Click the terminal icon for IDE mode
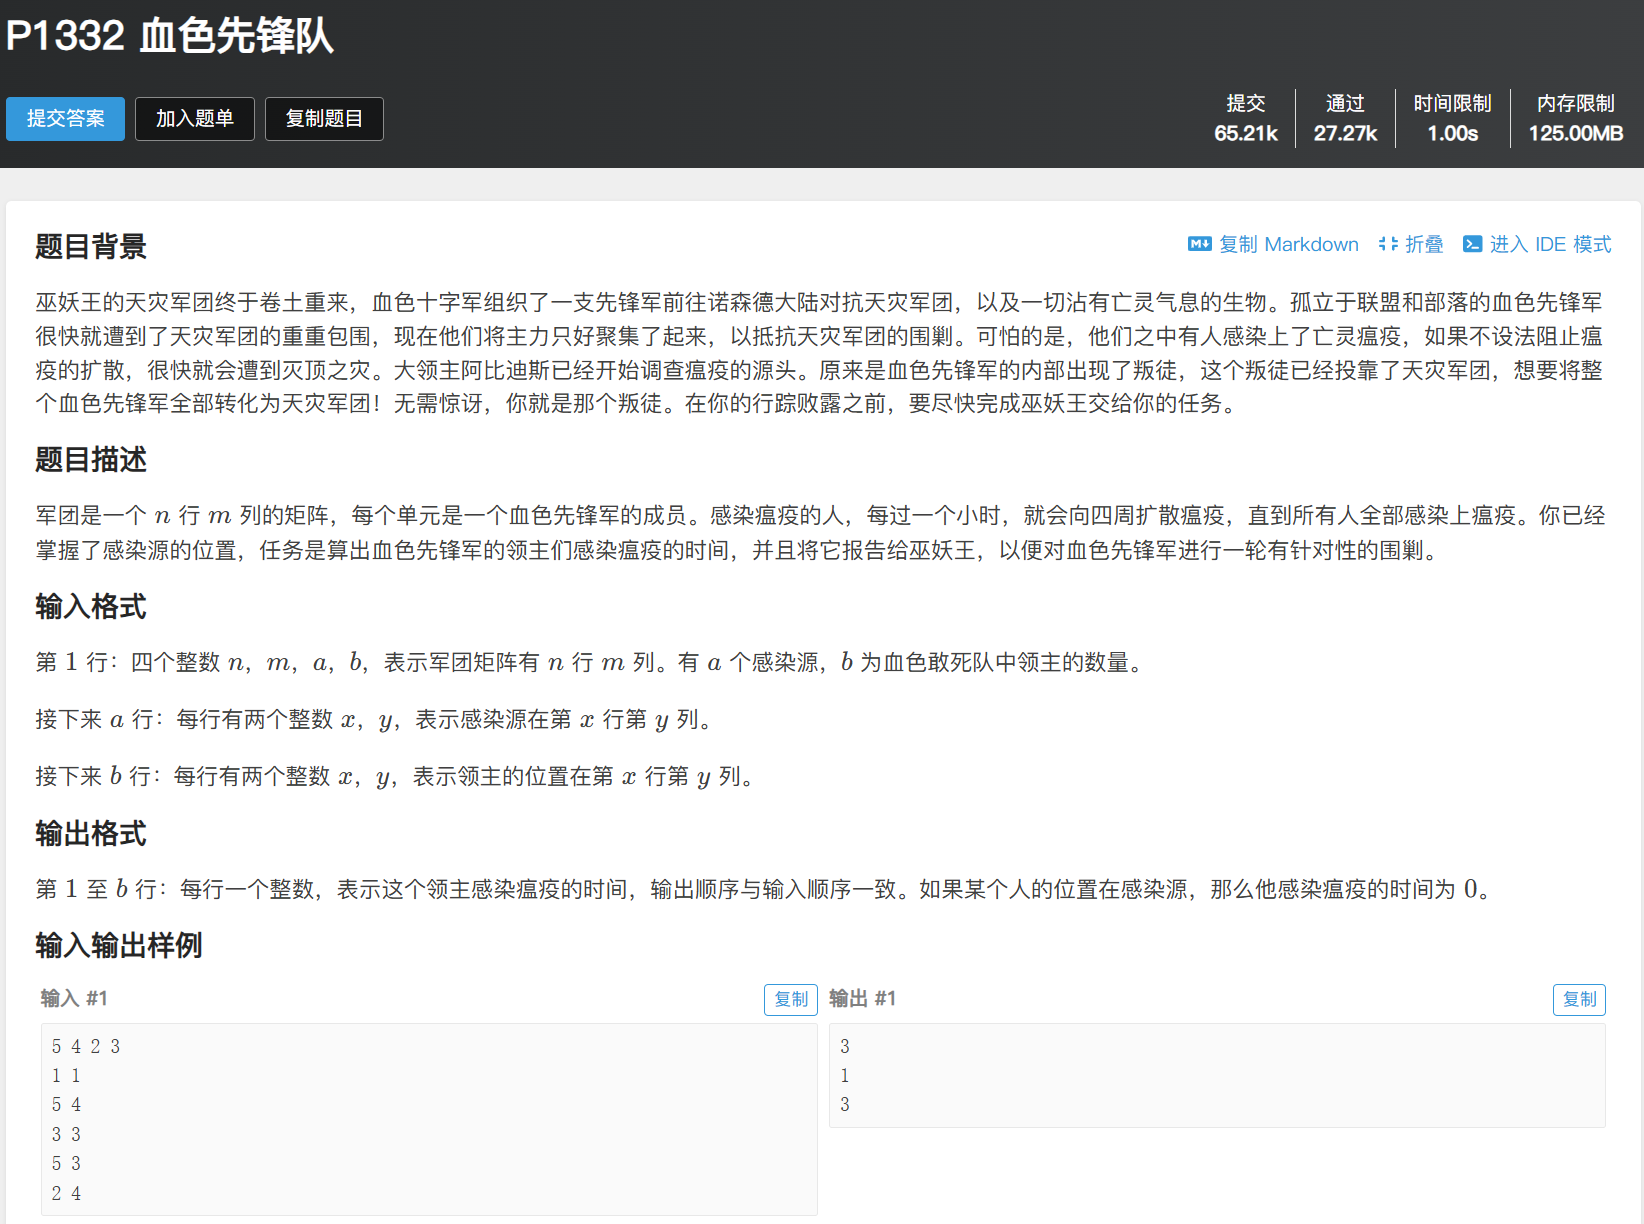 point(1472,244)
